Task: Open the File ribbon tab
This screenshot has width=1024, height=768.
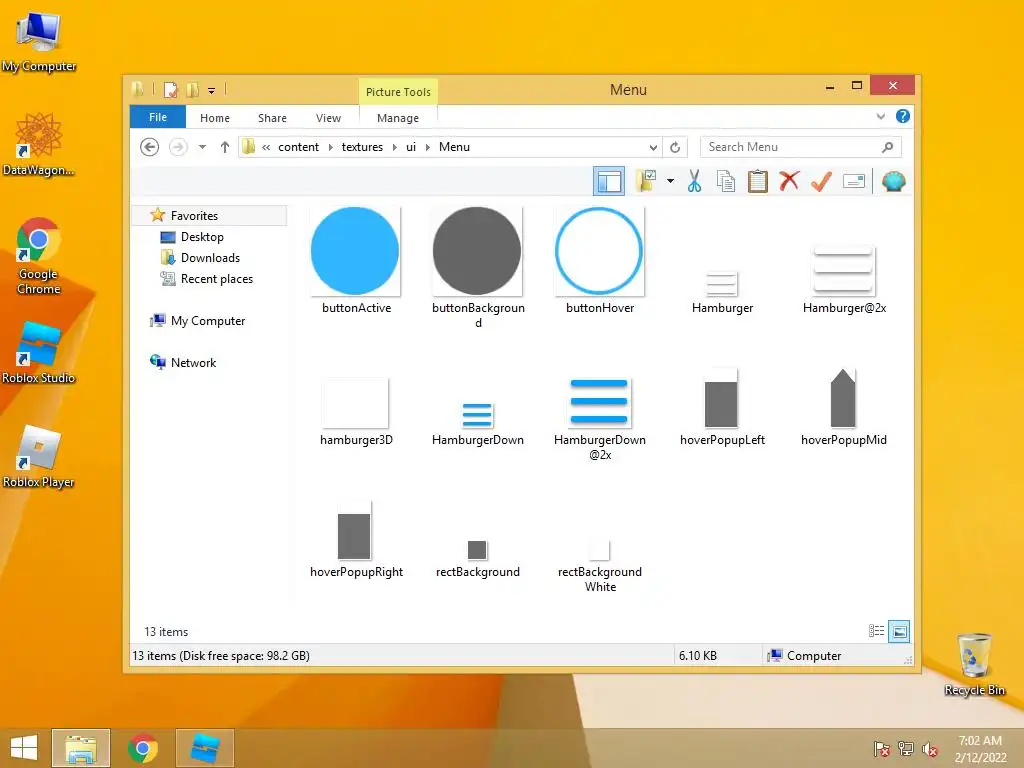Action: click(158, 117)
